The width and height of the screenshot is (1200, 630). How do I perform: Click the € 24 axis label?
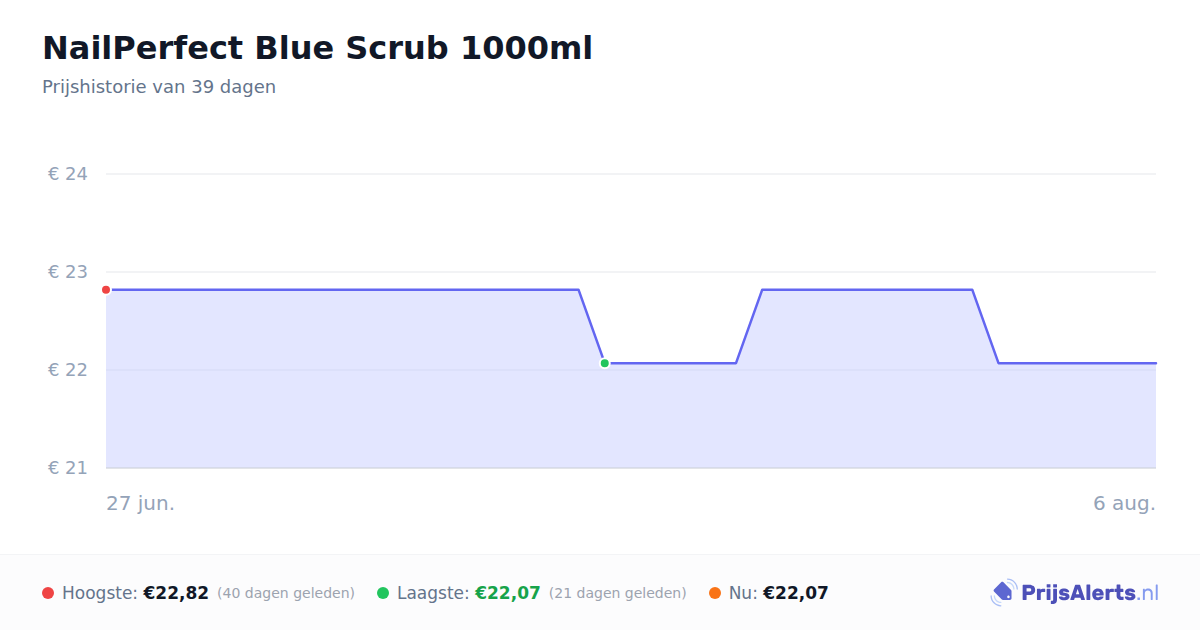(x=68, y=174)
